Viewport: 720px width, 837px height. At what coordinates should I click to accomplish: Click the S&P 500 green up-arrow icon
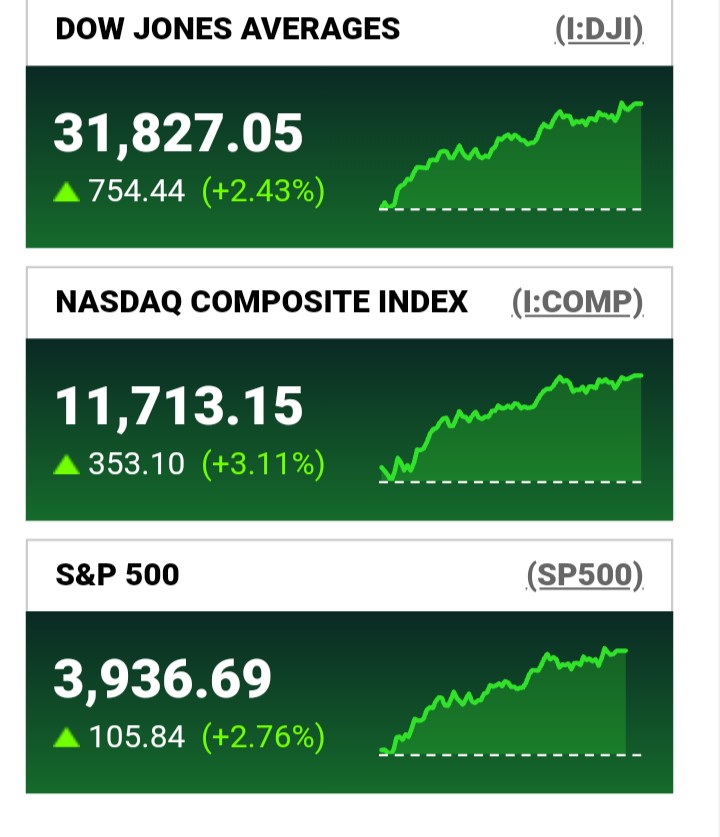click(67, 738)
